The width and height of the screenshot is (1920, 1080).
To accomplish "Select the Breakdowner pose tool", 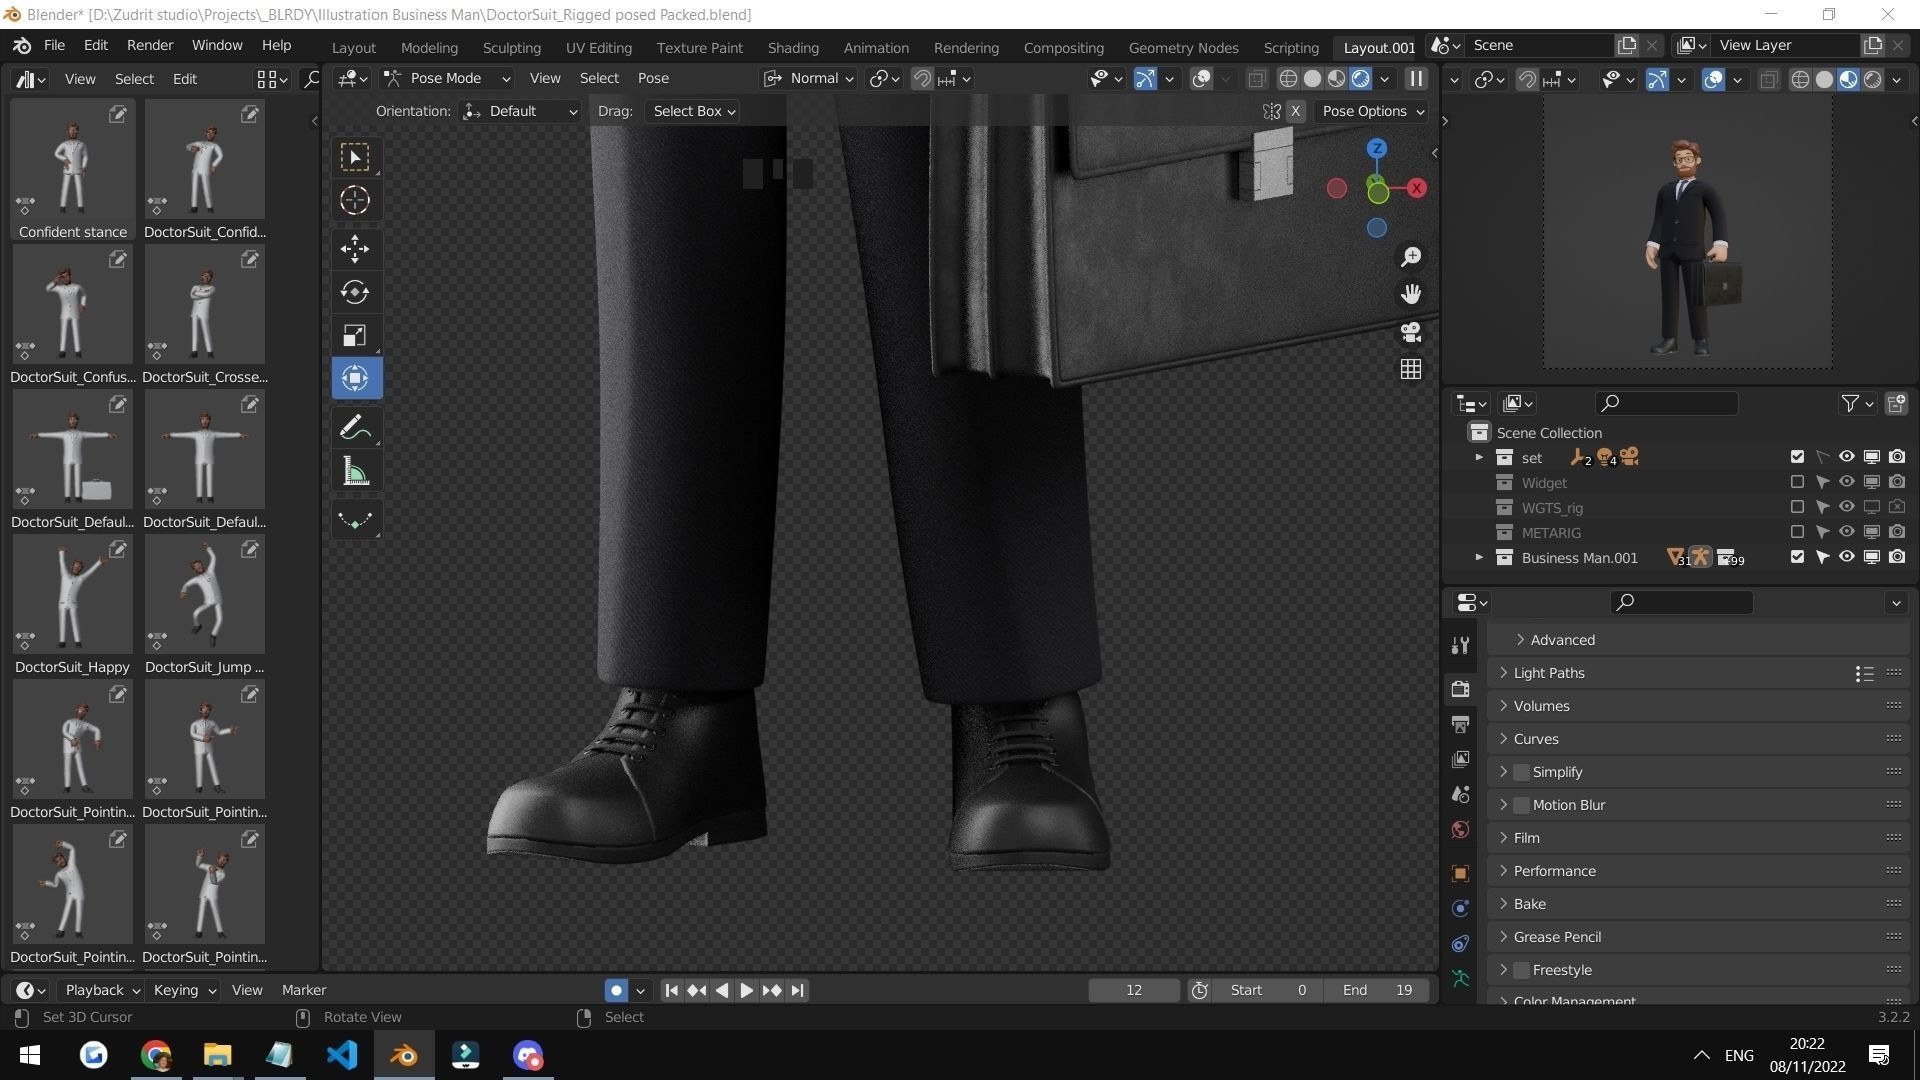I will pos(355,520).
